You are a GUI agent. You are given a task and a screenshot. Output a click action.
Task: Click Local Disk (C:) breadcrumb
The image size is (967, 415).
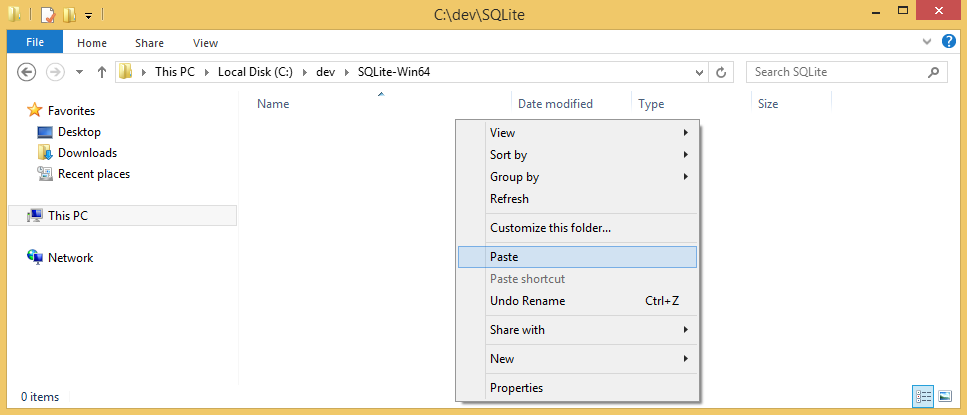click(255, 72)
